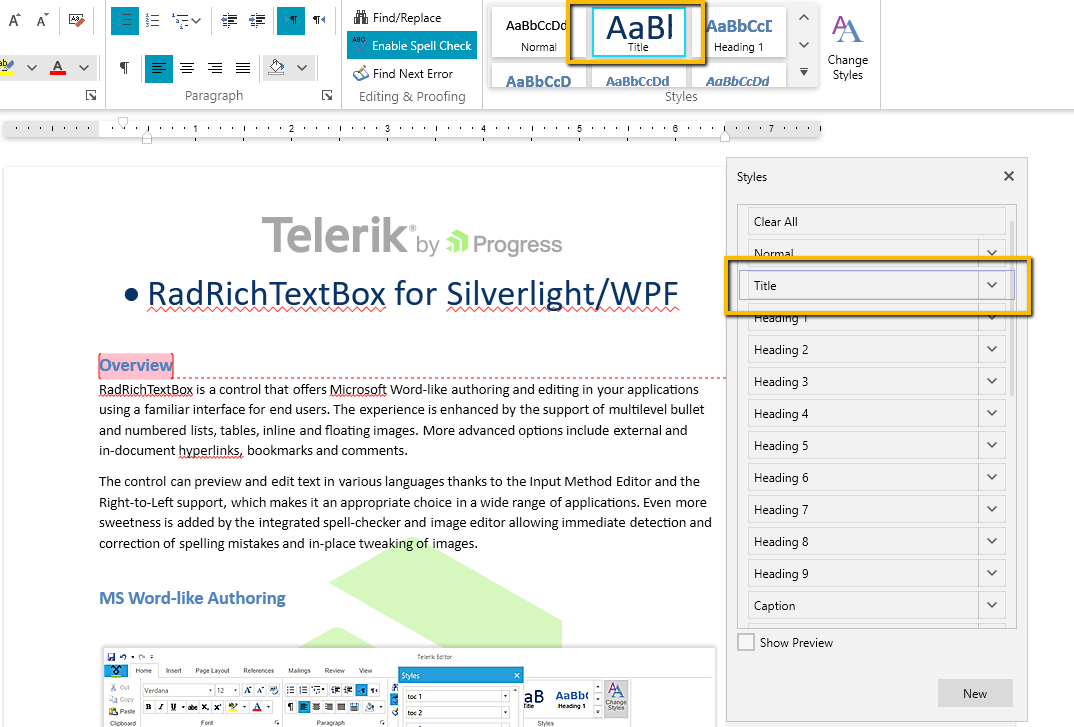Center align text
The image size is (1074, 727).
coord(187,68)
